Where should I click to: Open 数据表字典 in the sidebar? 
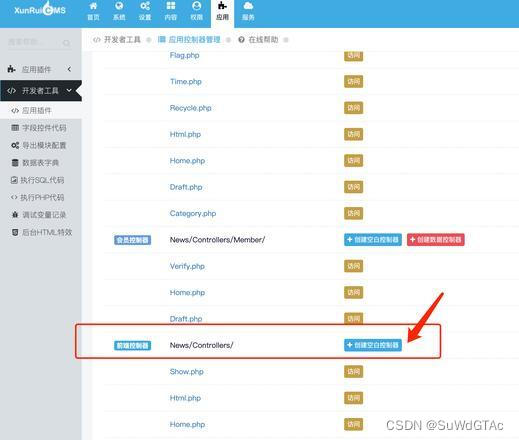pos(40,163)
